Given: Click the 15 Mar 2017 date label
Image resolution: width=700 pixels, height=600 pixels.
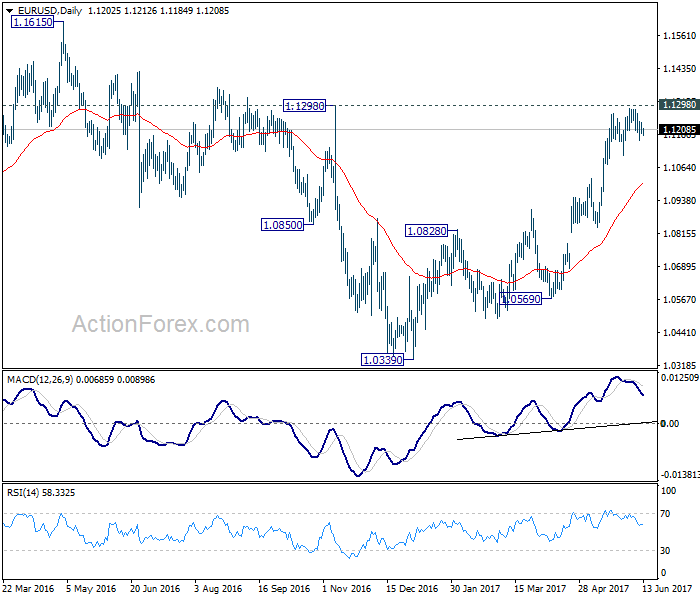Looking at the screenshot, I should (540, 589).
